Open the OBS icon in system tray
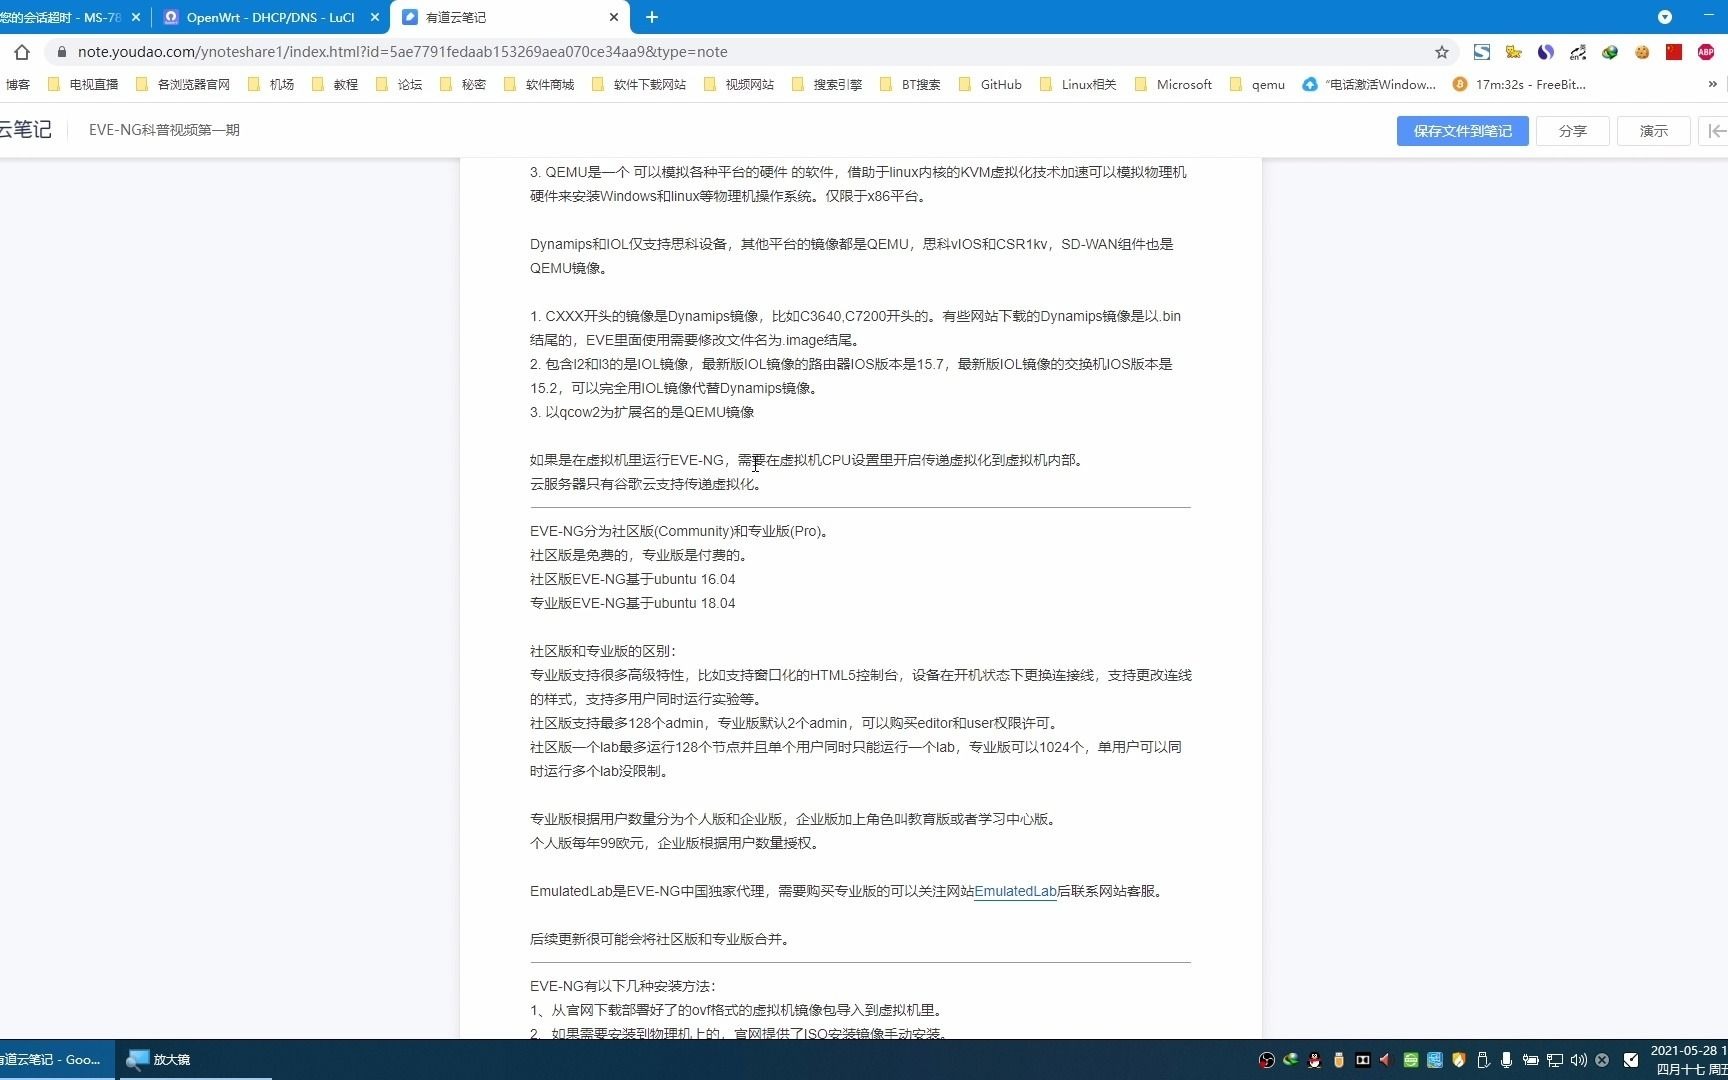1728x1080 pixels. coord(1266,1060)
